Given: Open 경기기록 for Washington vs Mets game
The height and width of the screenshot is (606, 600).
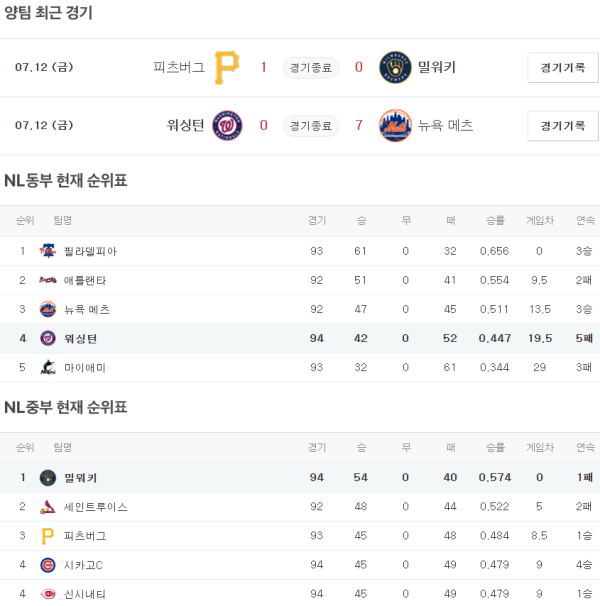Looking at the screenshot, I should coord(562,126).
